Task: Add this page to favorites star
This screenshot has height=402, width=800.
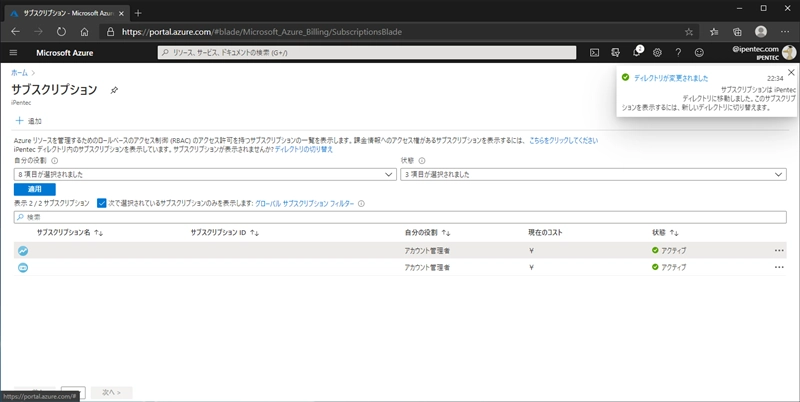Action: coord(689,32)
